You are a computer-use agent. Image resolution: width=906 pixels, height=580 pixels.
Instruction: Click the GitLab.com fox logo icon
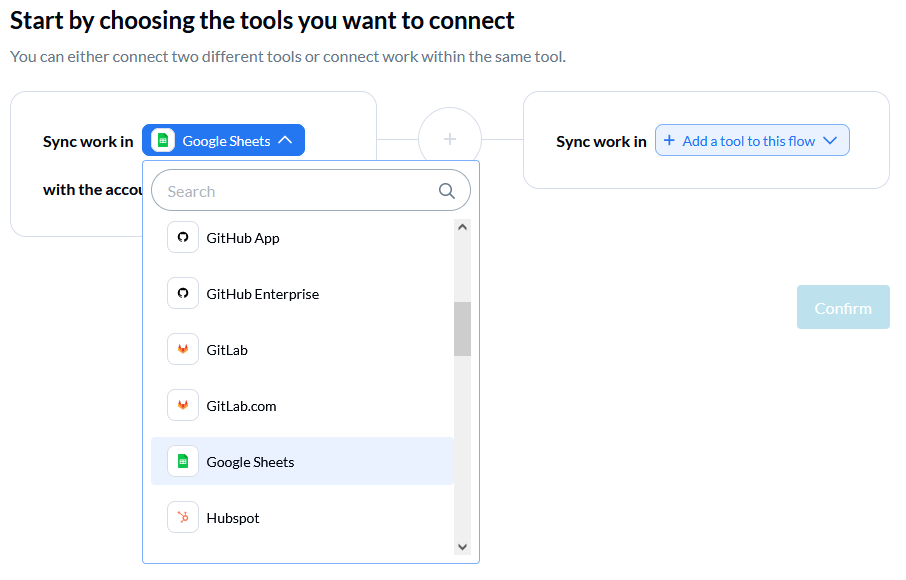pos(183,406)
